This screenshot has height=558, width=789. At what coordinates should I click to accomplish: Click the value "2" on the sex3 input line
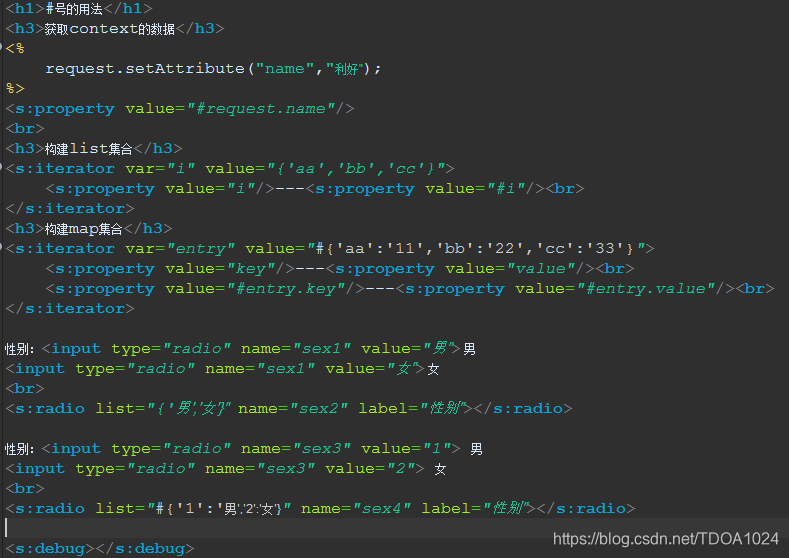(x=400, y=468)
